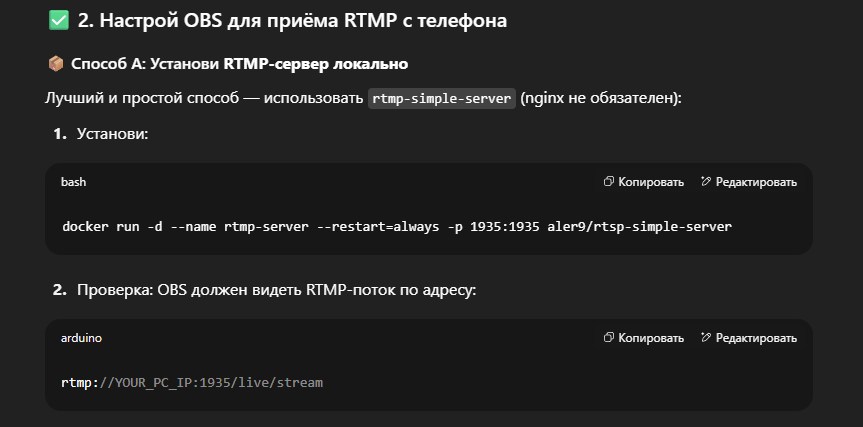This screenshot has height=427, width=863.
Task: Click the green checkmark emoji beside the heading
Action: (58, 20)
